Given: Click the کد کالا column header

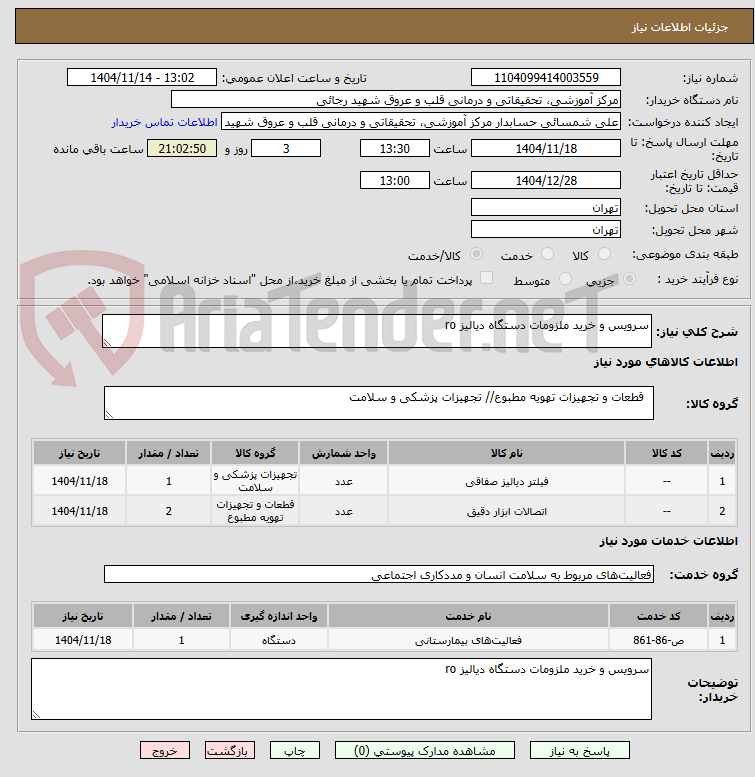Looking at the screenshot, I should click(x=666, y=453).
